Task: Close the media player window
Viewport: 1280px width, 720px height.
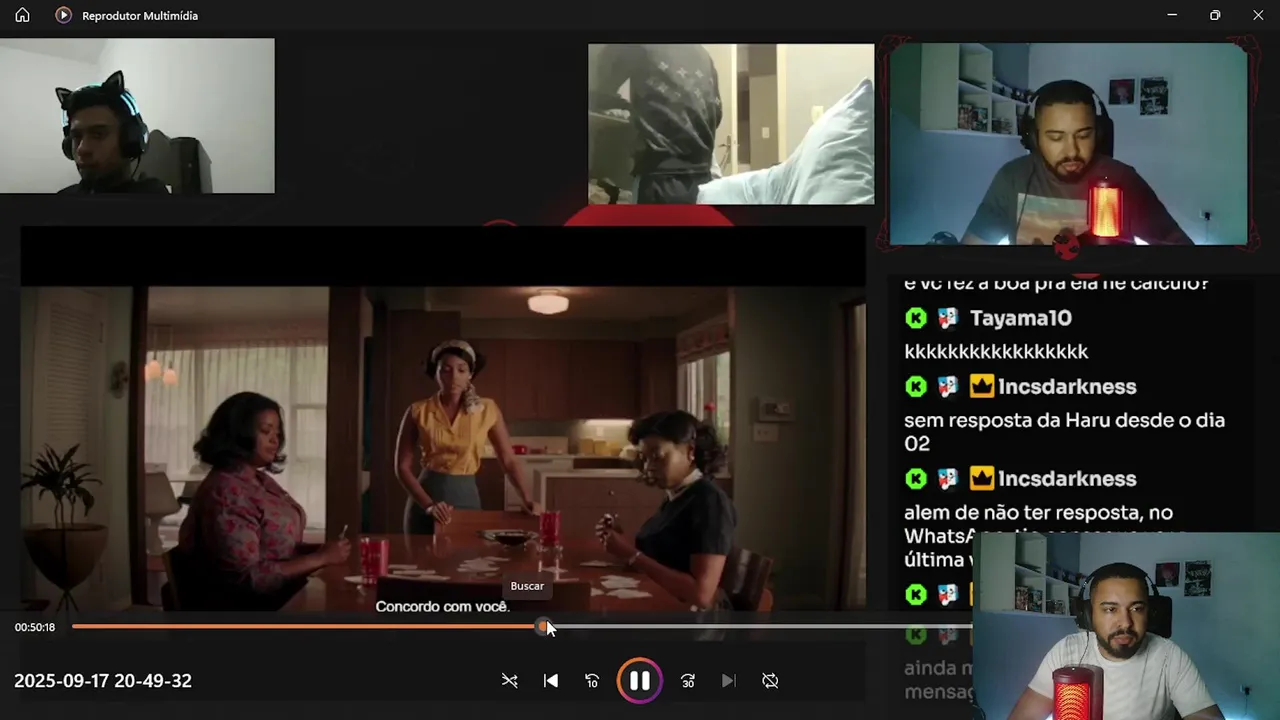Action: point(1258,15)
